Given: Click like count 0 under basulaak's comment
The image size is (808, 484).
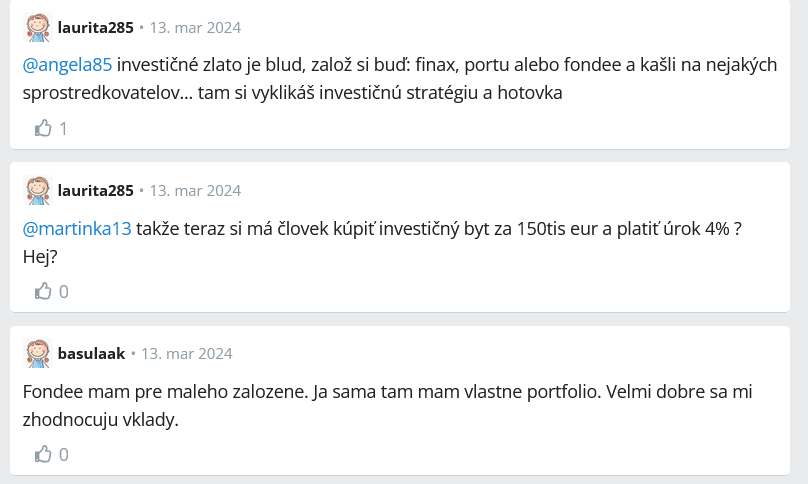Looking at the screenshot, I should [63, 455].
